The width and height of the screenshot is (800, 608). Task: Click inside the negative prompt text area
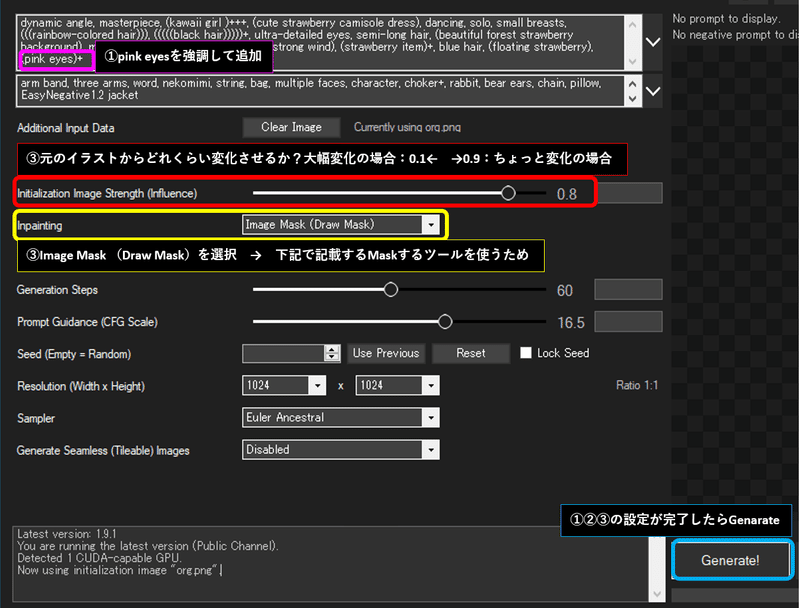click(x=320, y=91)
